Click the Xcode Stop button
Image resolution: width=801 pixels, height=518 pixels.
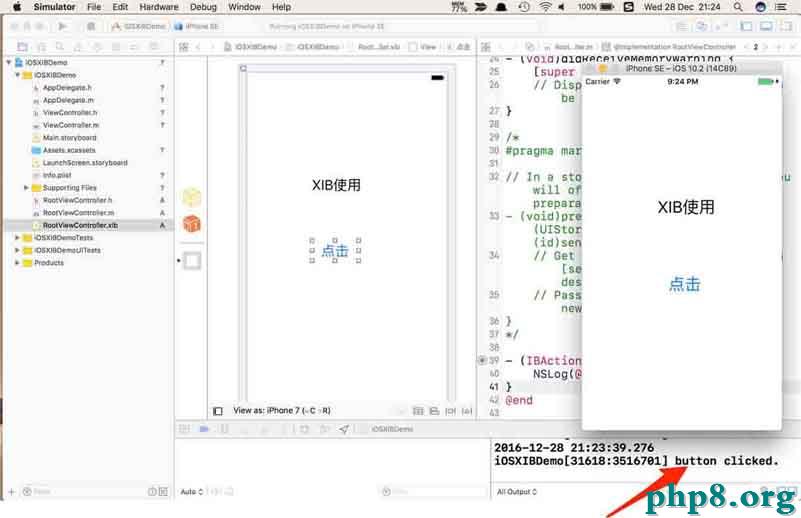pos(91,26)
